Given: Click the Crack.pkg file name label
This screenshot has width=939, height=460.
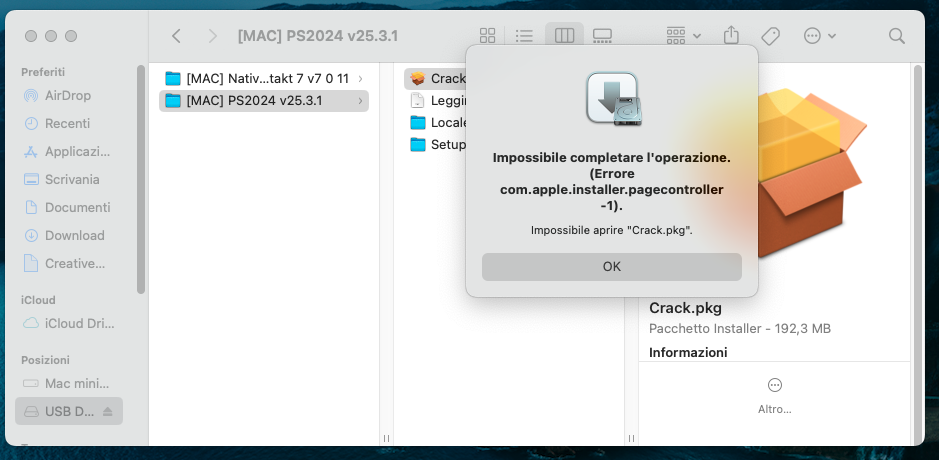Looking at the screenshot, I should 685,308.
